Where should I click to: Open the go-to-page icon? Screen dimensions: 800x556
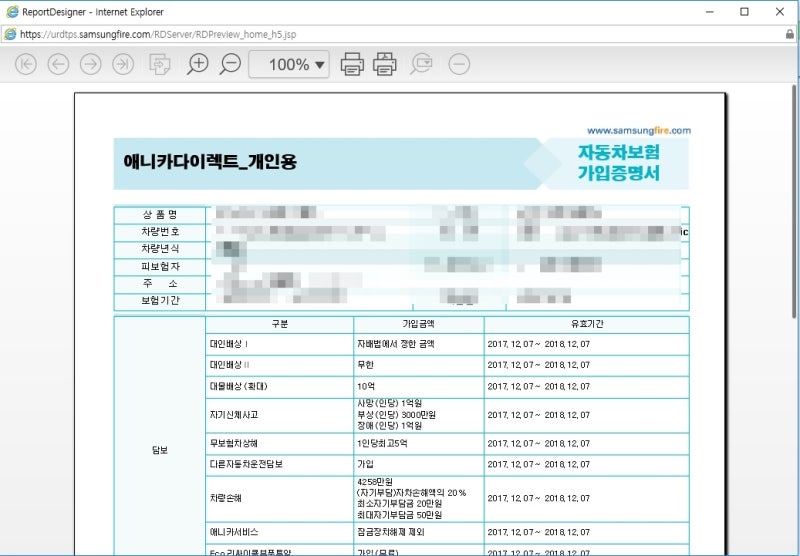pyautogui.click(x=160, y=64)
